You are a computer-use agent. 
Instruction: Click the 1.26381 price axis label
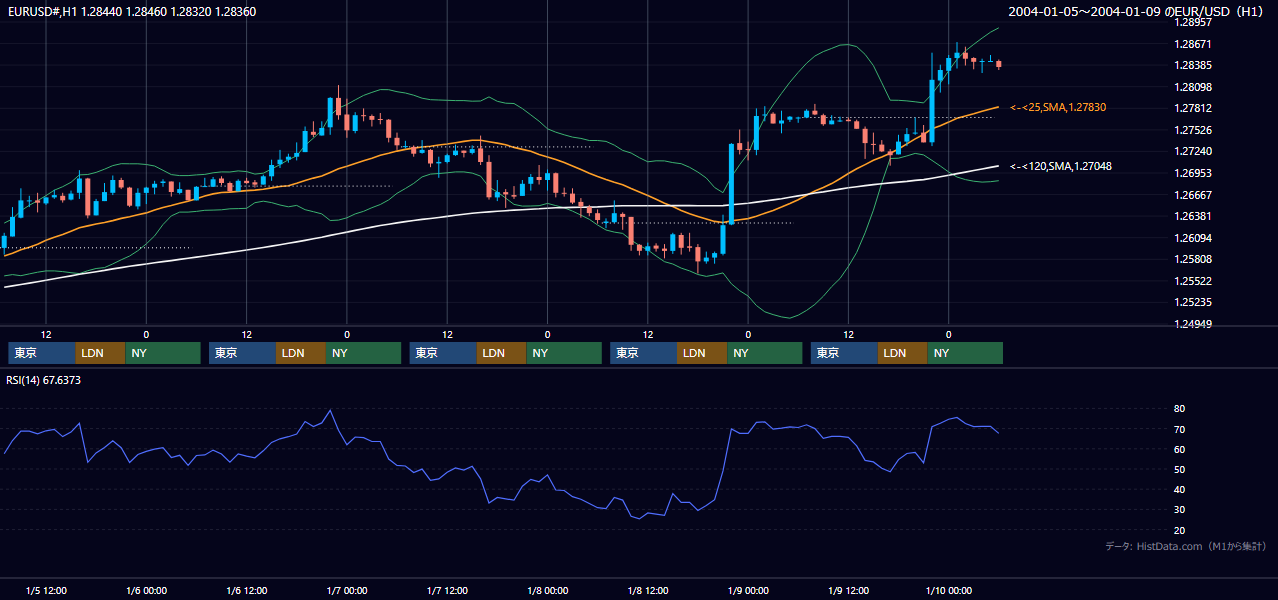1193,216
